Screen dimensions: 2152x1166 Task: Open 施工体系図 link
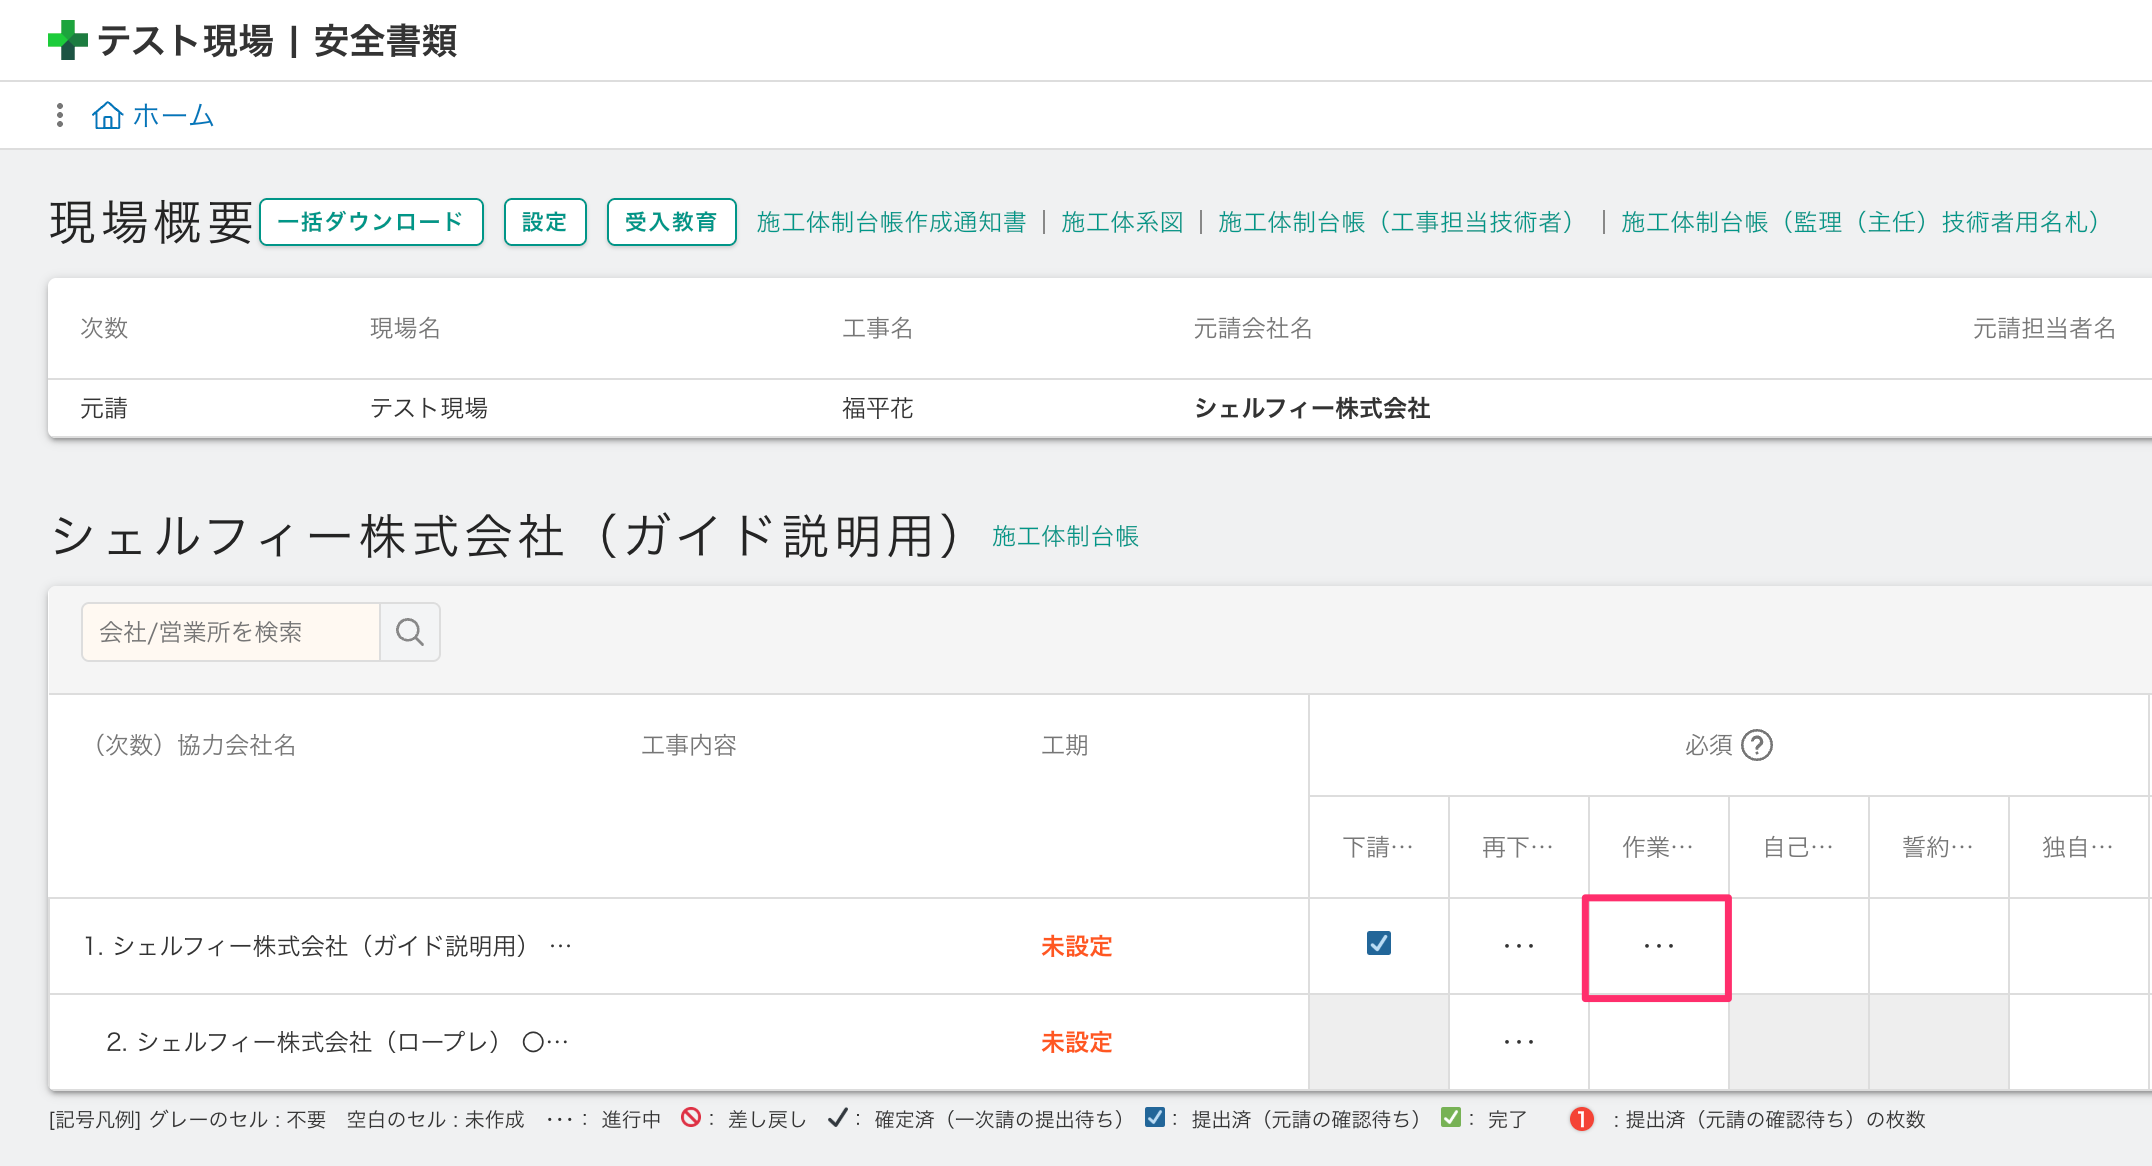pyautogui.click(x=1122, y=222)
